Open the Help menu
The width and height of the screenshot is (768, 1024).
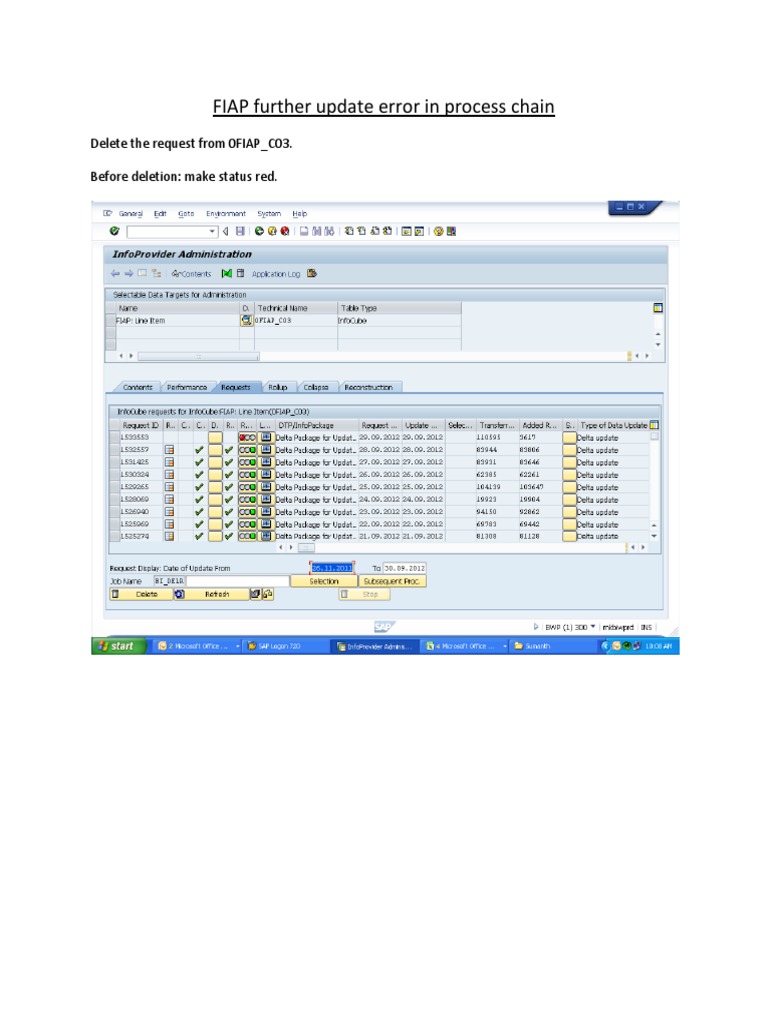(x=300, y=214)
